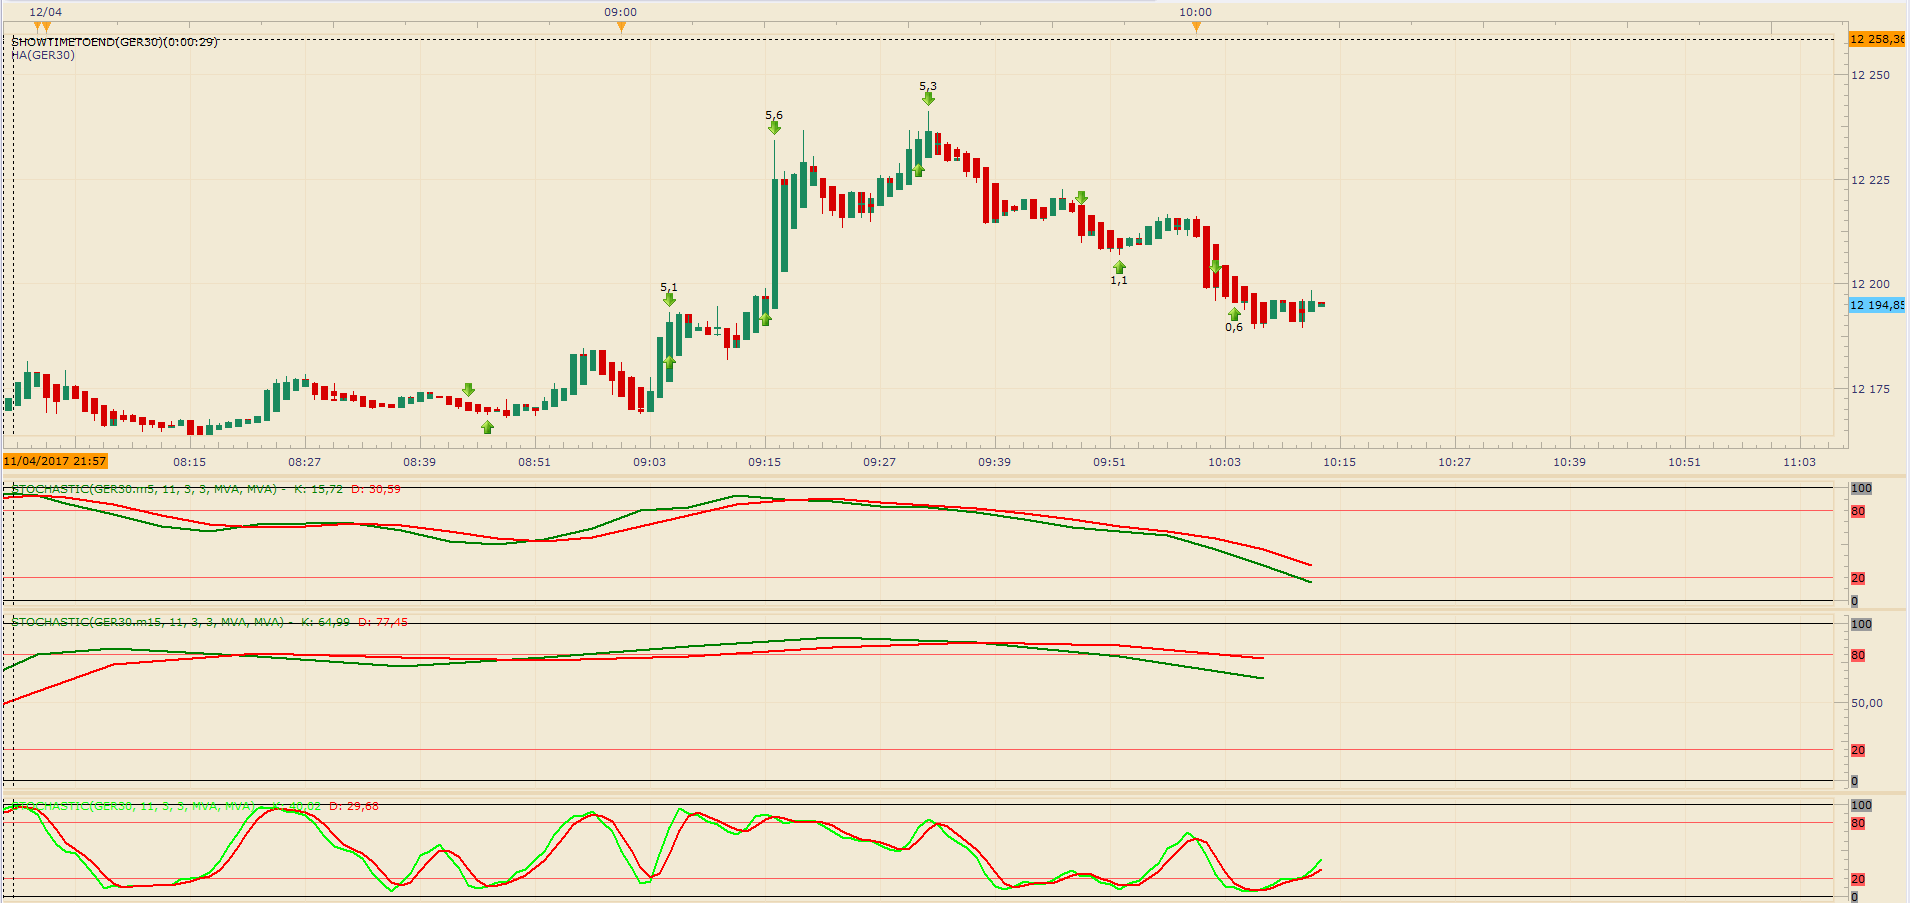This screenshot has height=903, width=1910.
Task: Click the 12 225 price axis level
Action: coord(1870,180)
